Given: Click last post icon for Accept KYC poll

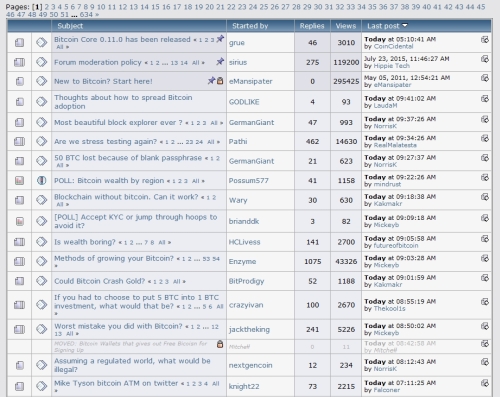Looking at the screenshot, I should pos(485,218).
